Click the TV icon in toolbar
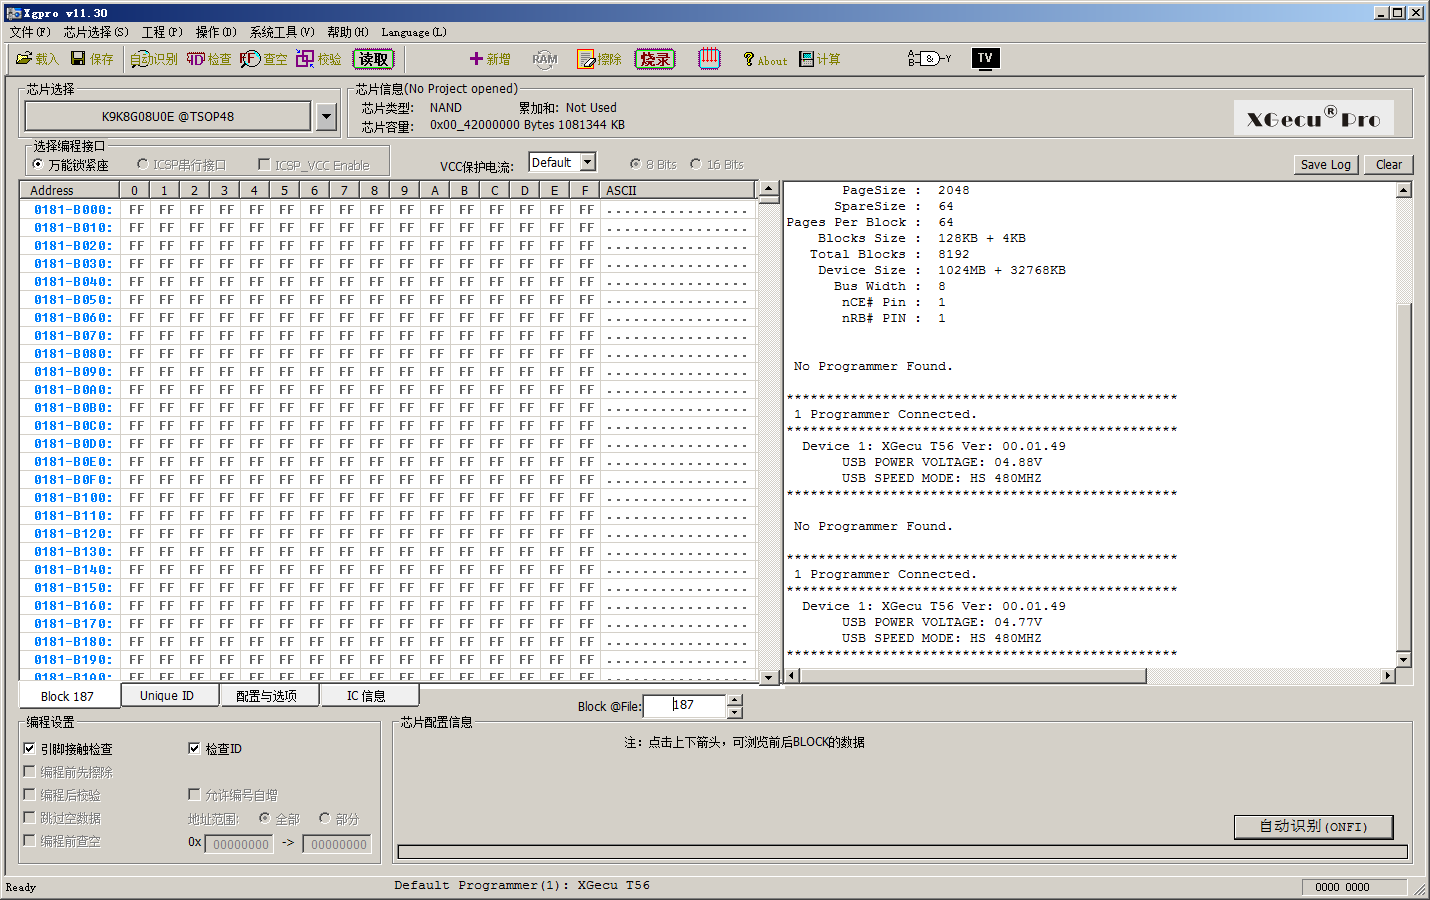This screenshot has width=1430, height=900. coord(985,58)
